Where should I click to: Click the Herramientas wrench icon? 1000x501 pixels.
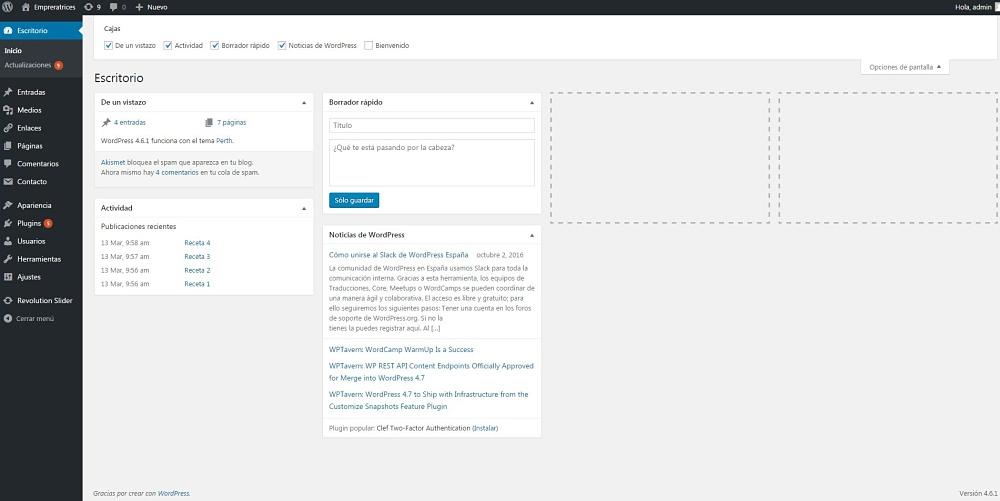pyautogui.click(x=8, y=259)
